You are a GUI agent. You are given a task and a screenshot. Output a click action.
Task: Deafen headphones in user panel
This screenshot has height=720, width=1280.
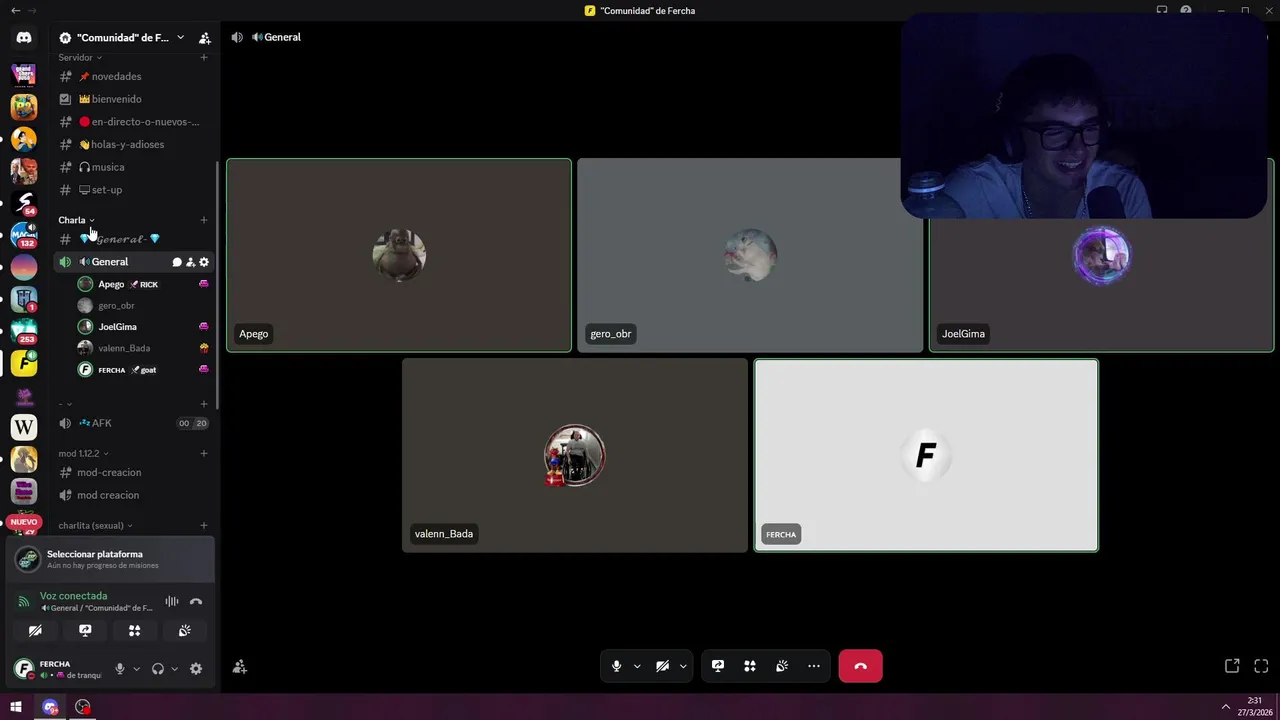click(x=158, y=669)
